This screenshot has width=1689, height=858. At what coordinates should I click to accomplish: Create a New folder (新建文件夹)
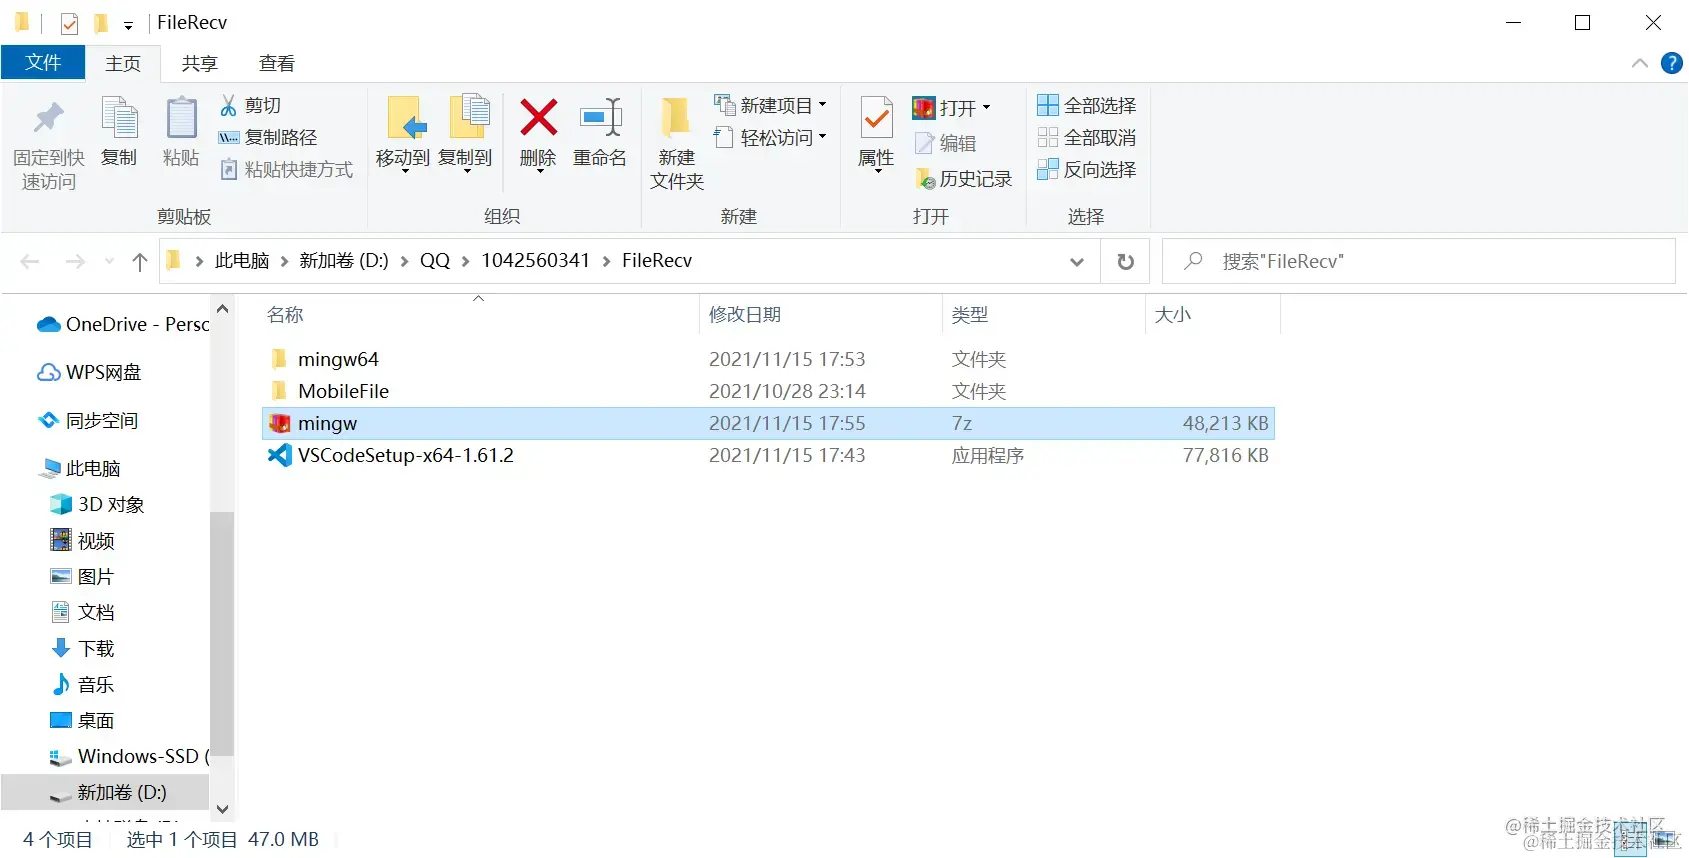pos(677,142)
